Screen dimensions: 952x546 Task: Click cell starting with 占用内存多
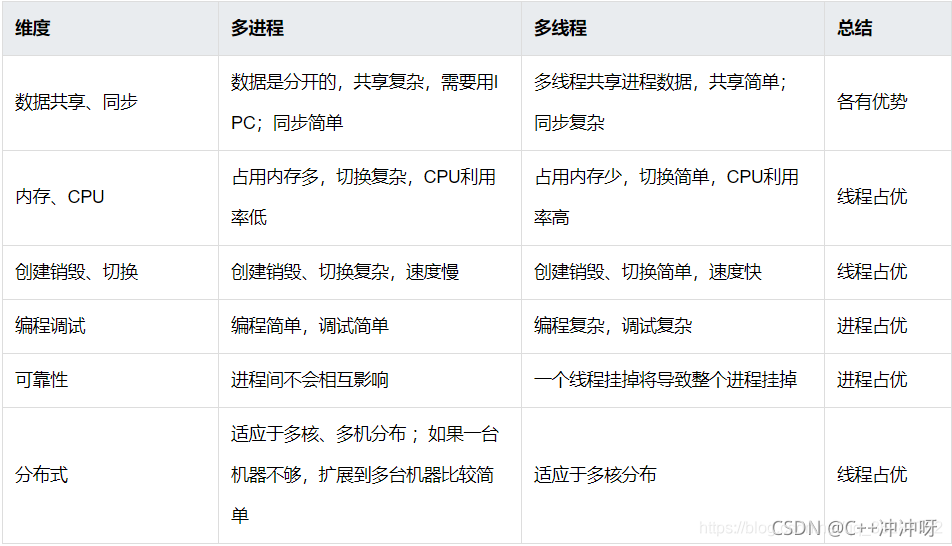coord(370,198)
